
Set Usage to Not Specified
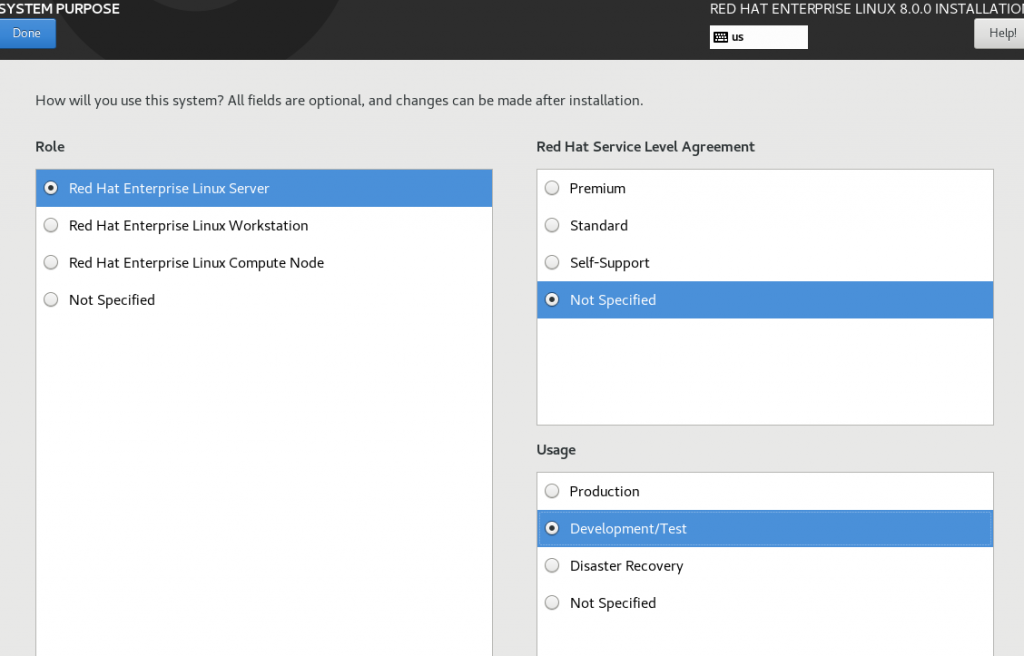612,603
